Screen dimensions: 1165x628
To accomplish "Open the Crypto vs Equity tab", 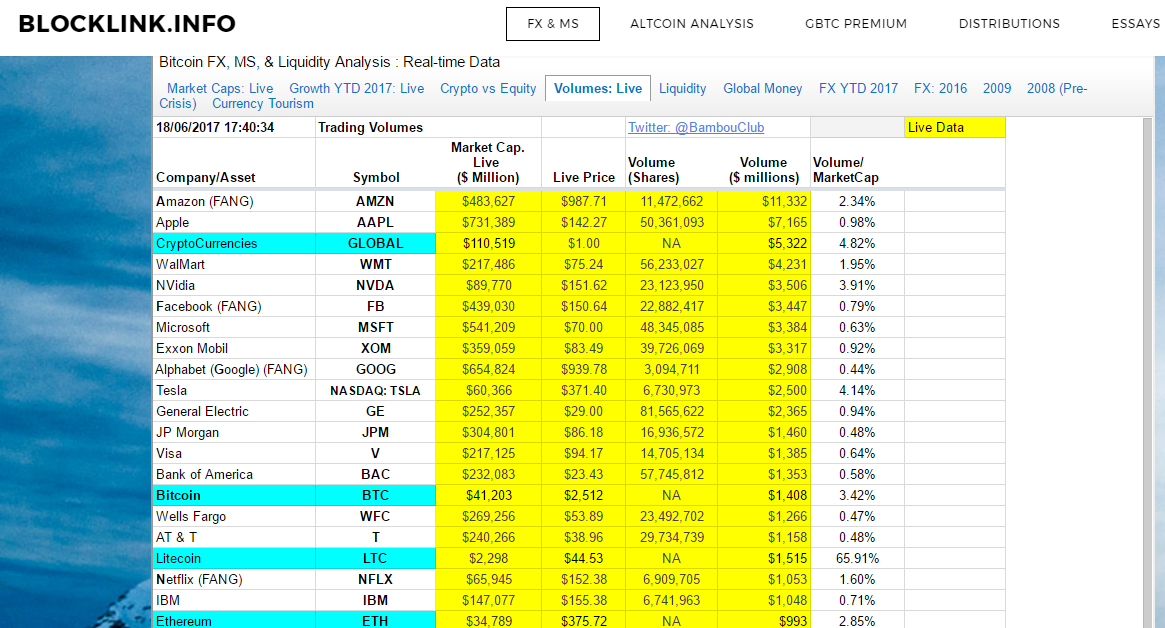I will (x=488, y=88).
